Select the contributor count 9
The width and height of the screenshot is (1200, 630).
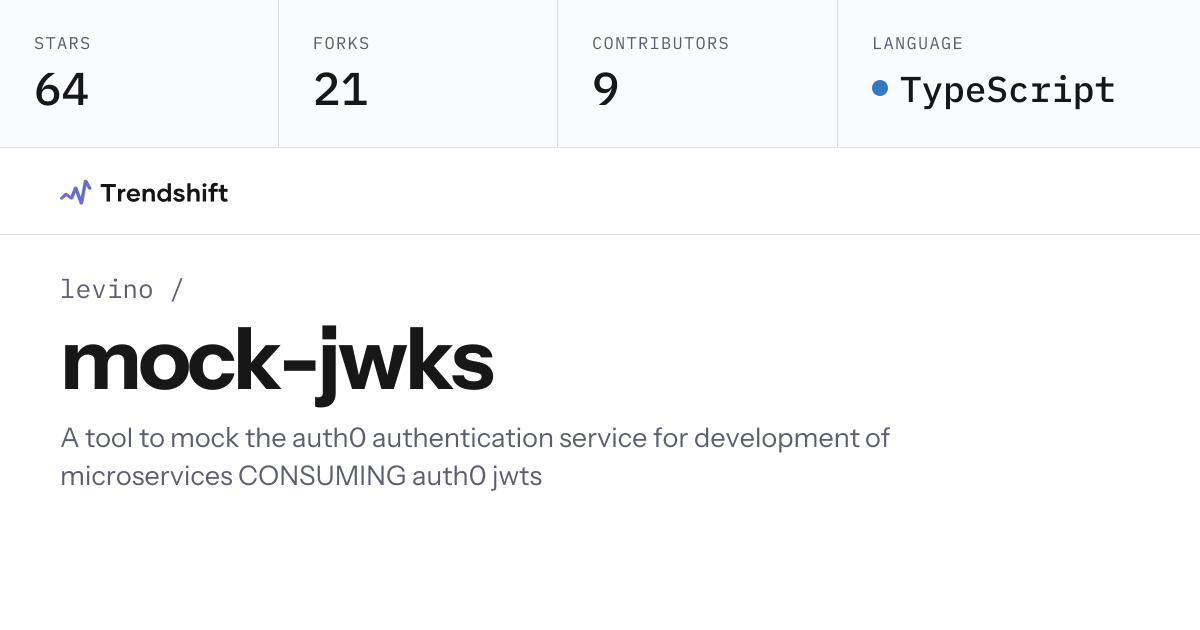[x=606, y=89]
